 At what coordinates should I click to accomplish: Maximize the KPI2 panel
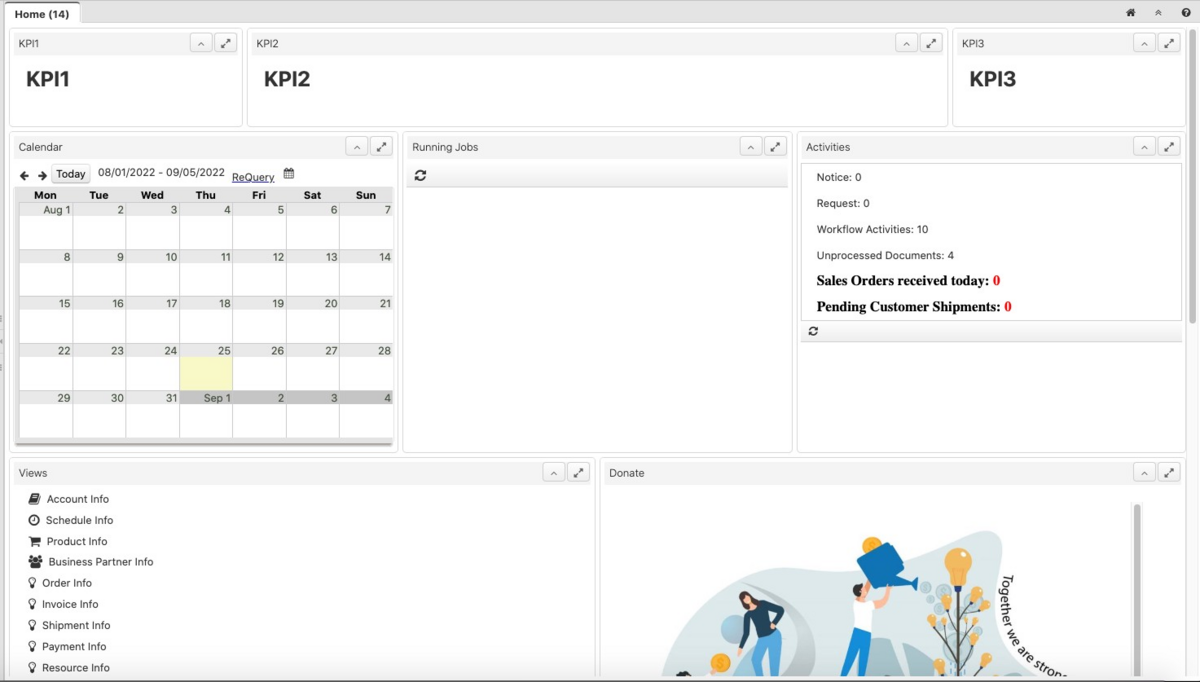coord(931,43)
